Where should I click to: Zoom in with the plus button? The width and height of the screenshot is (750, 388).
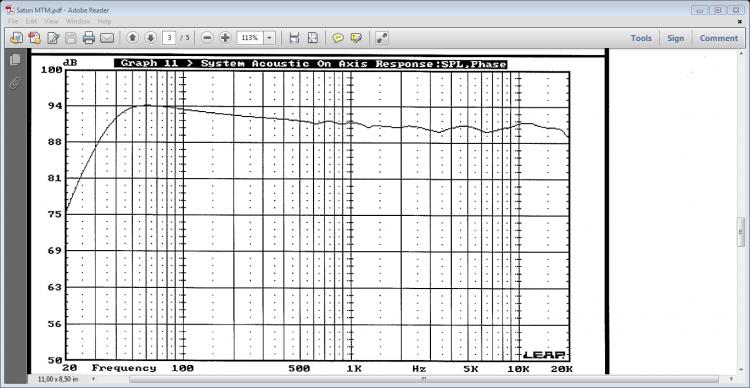225,37
